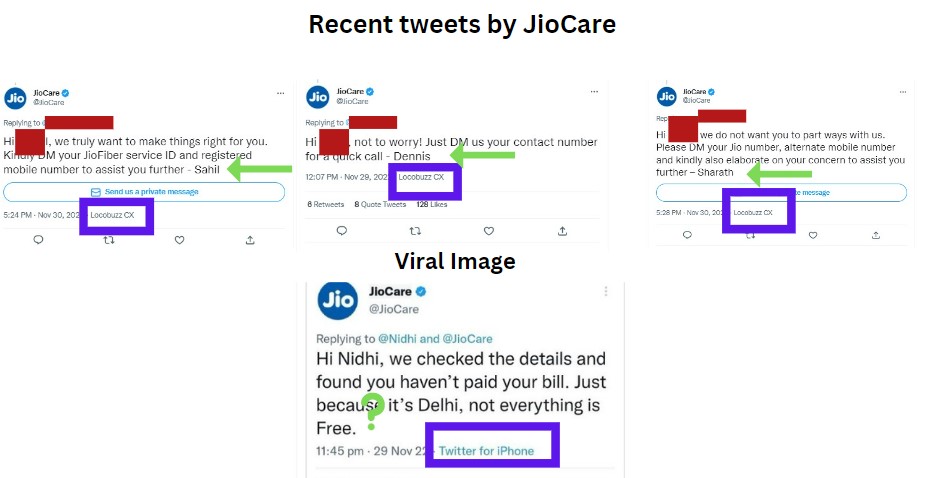Click the reply icon under Dennis's tweet
Image resolution: width=926 pixels, height=478 pixels.
tap(342, 231)
